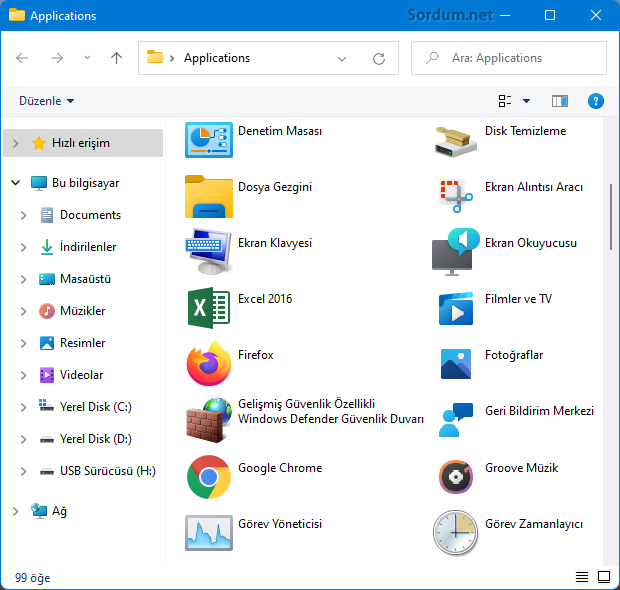Screen dimensions: 620x590
Task: Collapse the Bu bilgisayar tree node
Action: [x=15, y=183]
